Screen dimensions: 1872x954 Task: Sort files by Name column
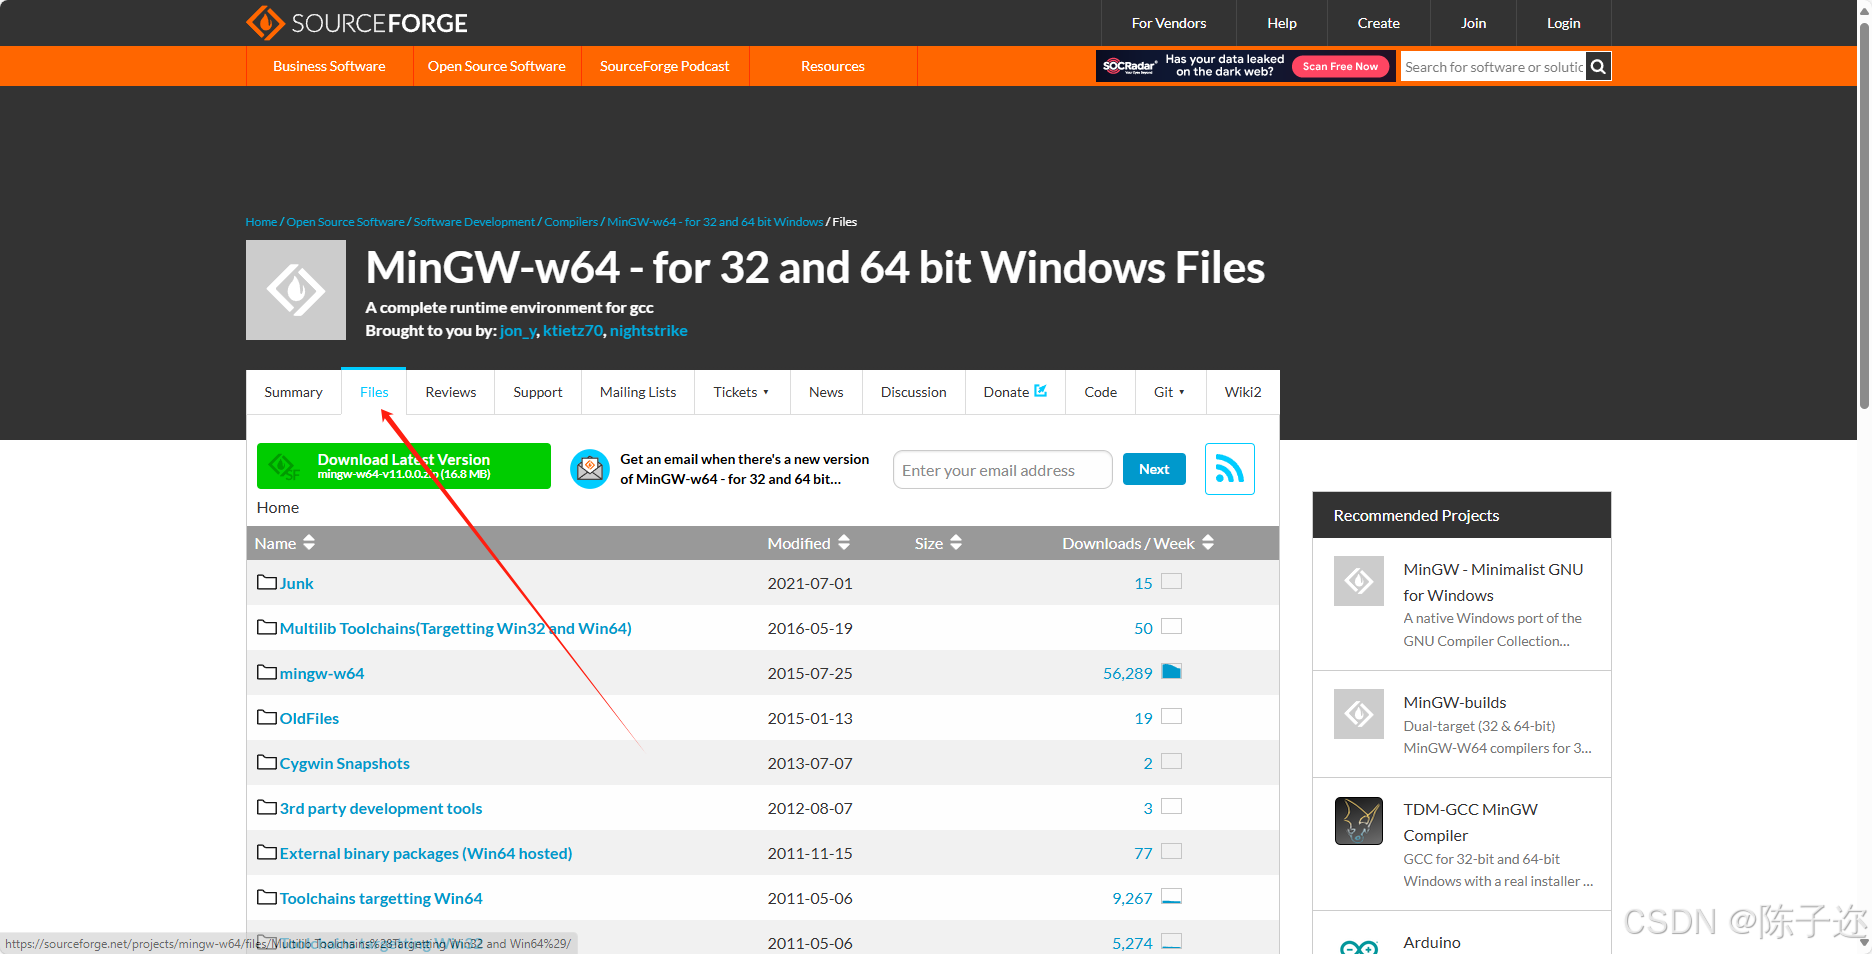[285, 543]
